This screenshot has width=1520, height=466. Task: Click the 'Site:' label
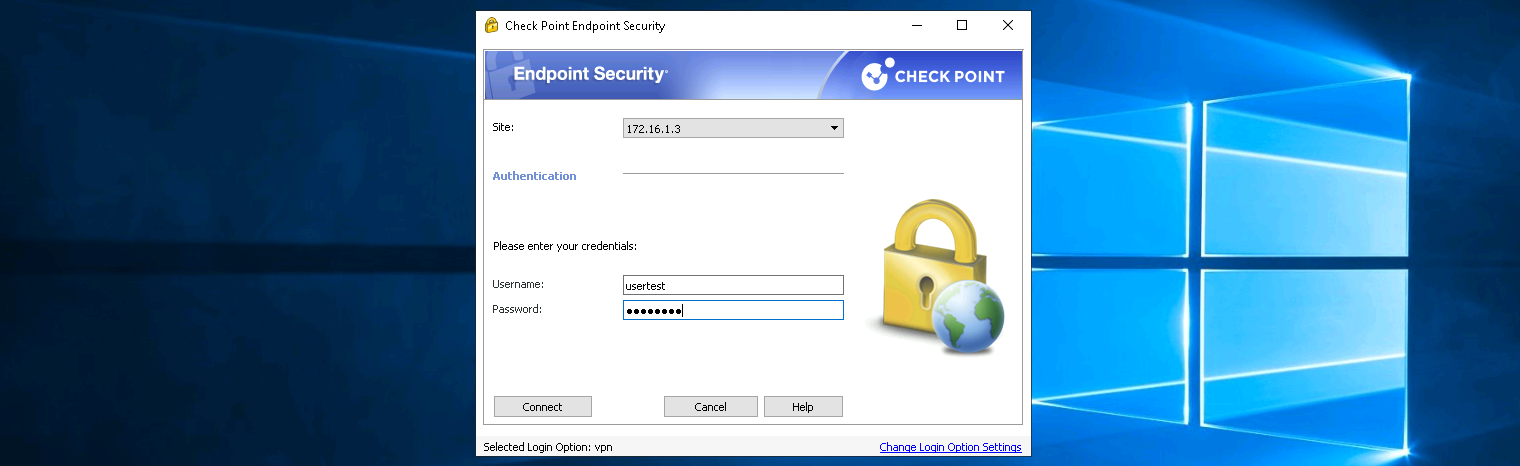[x=502, y=128]
